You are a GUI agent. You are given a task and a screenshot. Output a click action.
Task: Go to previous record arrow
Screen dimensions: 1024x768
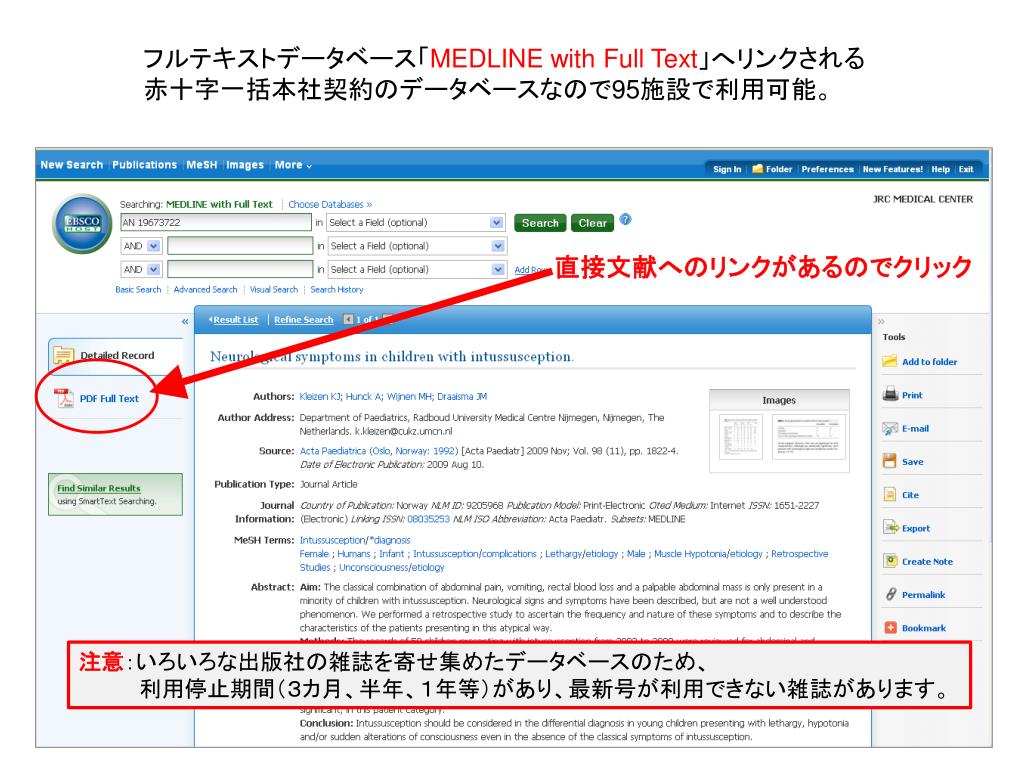click(348, 319)
